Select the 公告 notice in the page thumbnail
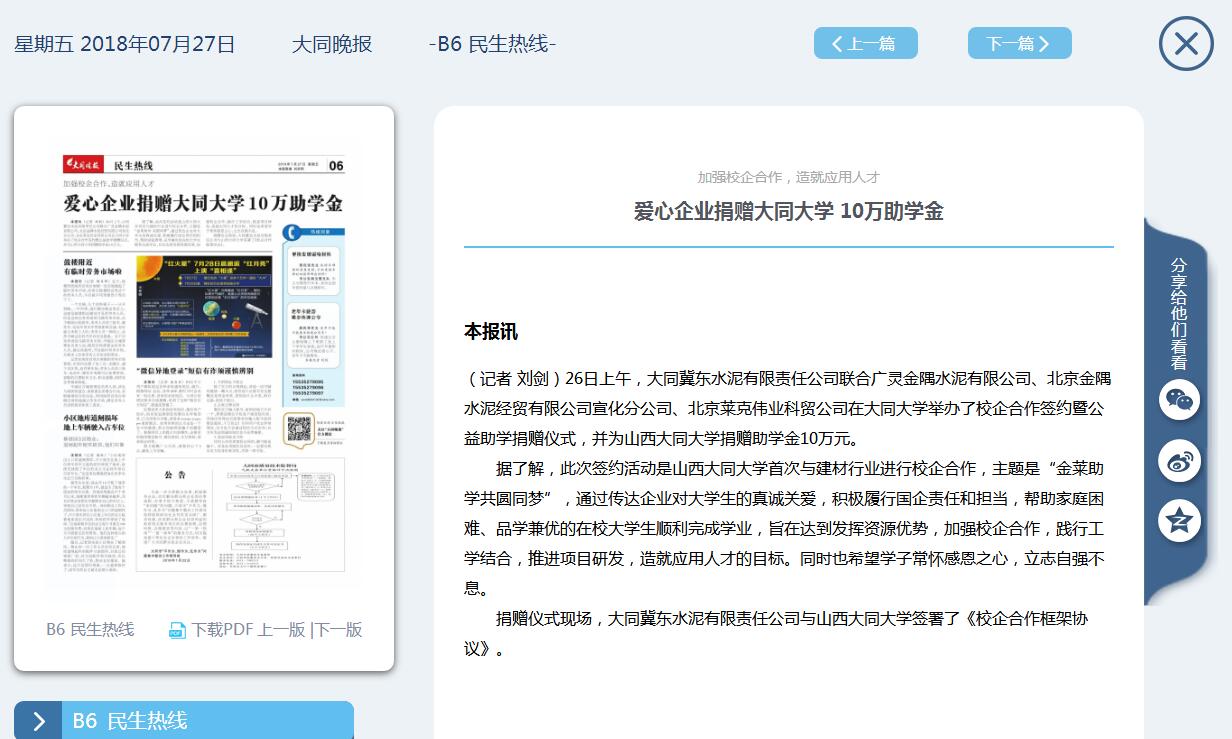 [x=175, y=477]
